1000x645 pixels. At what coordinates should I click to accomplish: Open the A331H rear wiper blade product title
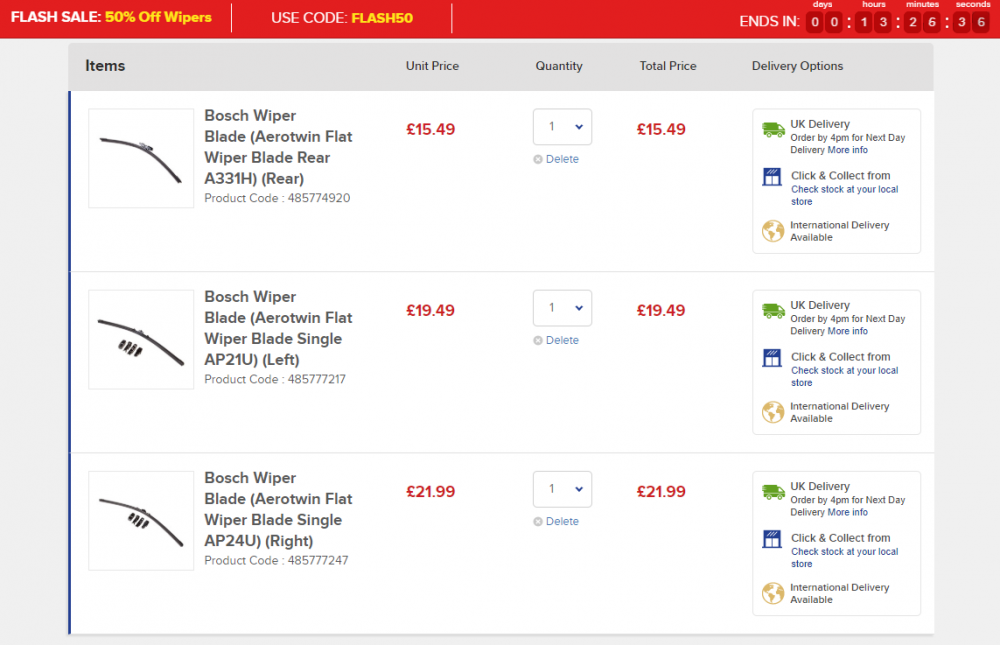point(278,147)
